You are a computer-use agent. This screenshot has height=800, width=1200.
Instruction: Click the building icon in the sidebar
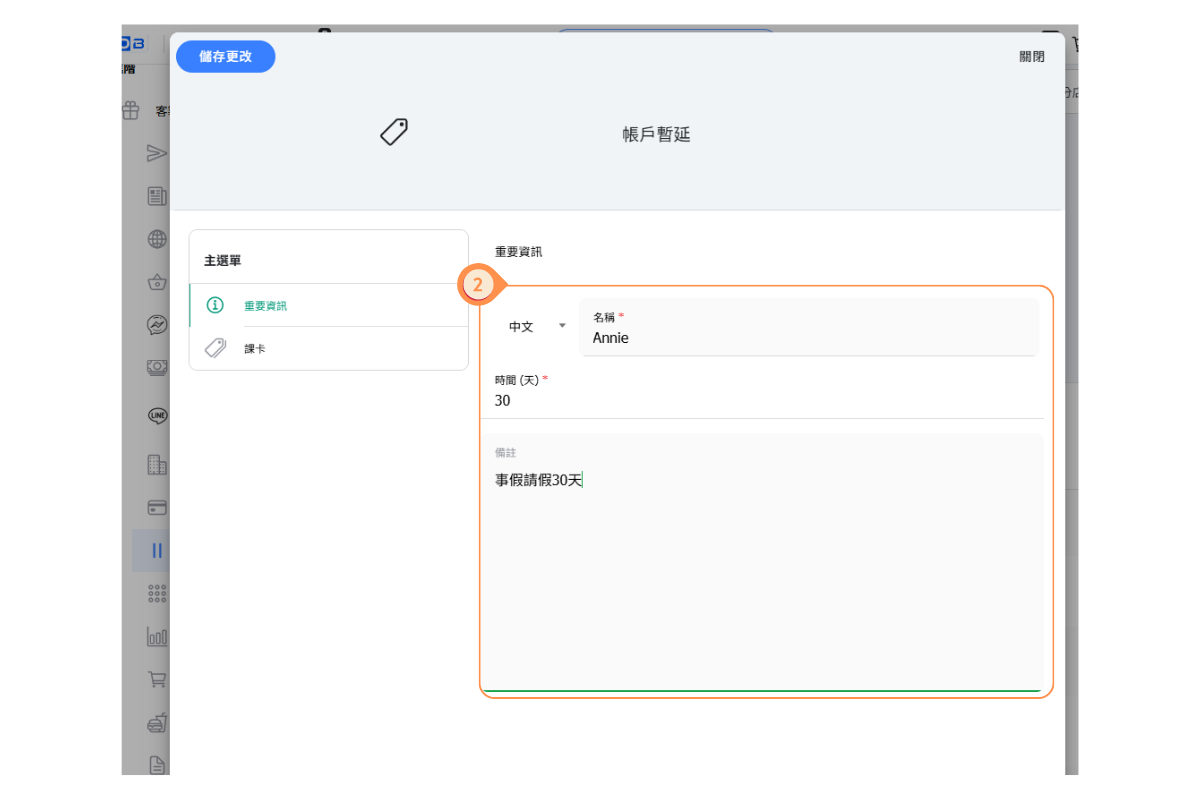(157, 464)
